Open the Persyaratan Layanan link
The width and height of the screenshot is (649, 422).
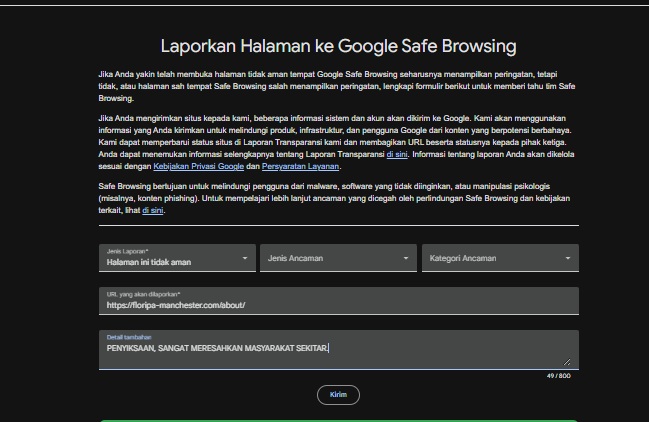[x=300, y=166]
